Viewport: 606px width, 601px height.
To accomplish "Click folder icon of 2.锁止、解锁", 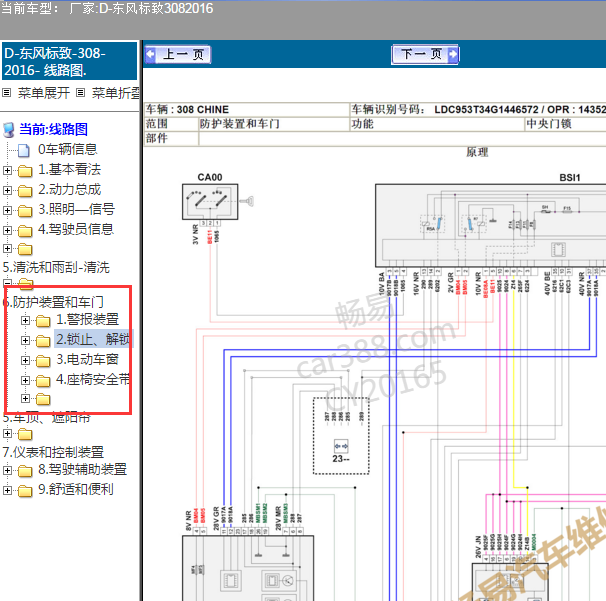I will click(43, 341).
